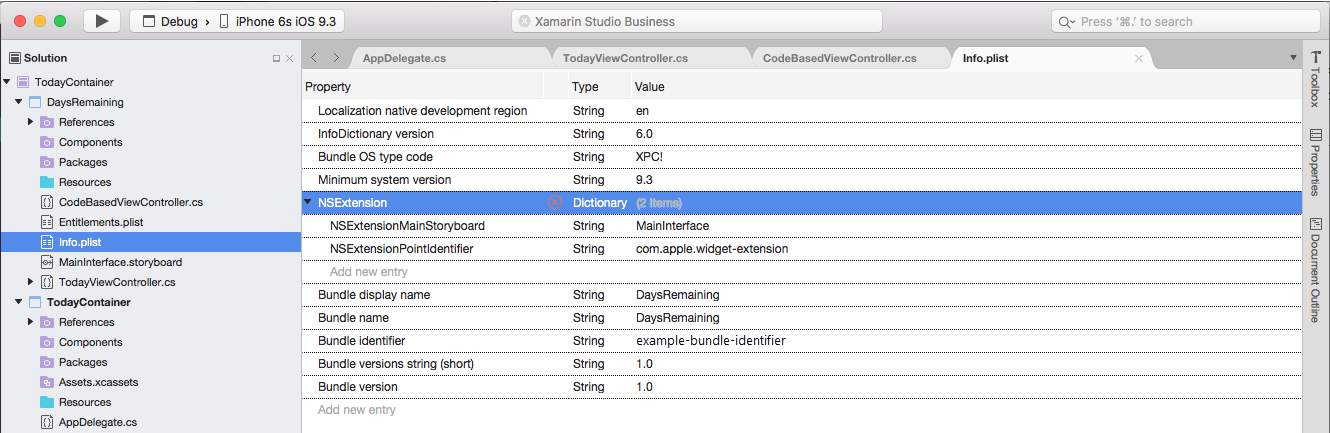The height and width of the screenshot is (433, 1330).
Task: Select MainInterface.storyboard in the solution tree
Action: point(120,262)
